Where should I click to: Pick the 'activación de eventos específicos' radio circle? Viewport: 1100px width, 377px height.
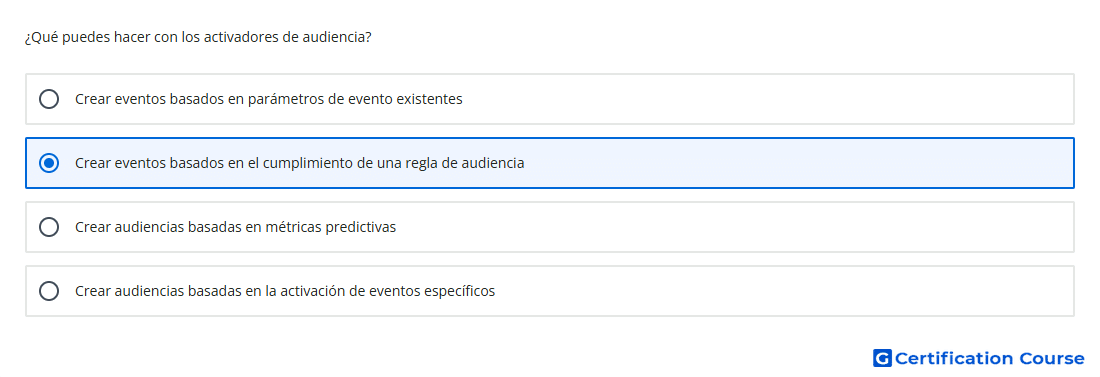click(49, 291)
